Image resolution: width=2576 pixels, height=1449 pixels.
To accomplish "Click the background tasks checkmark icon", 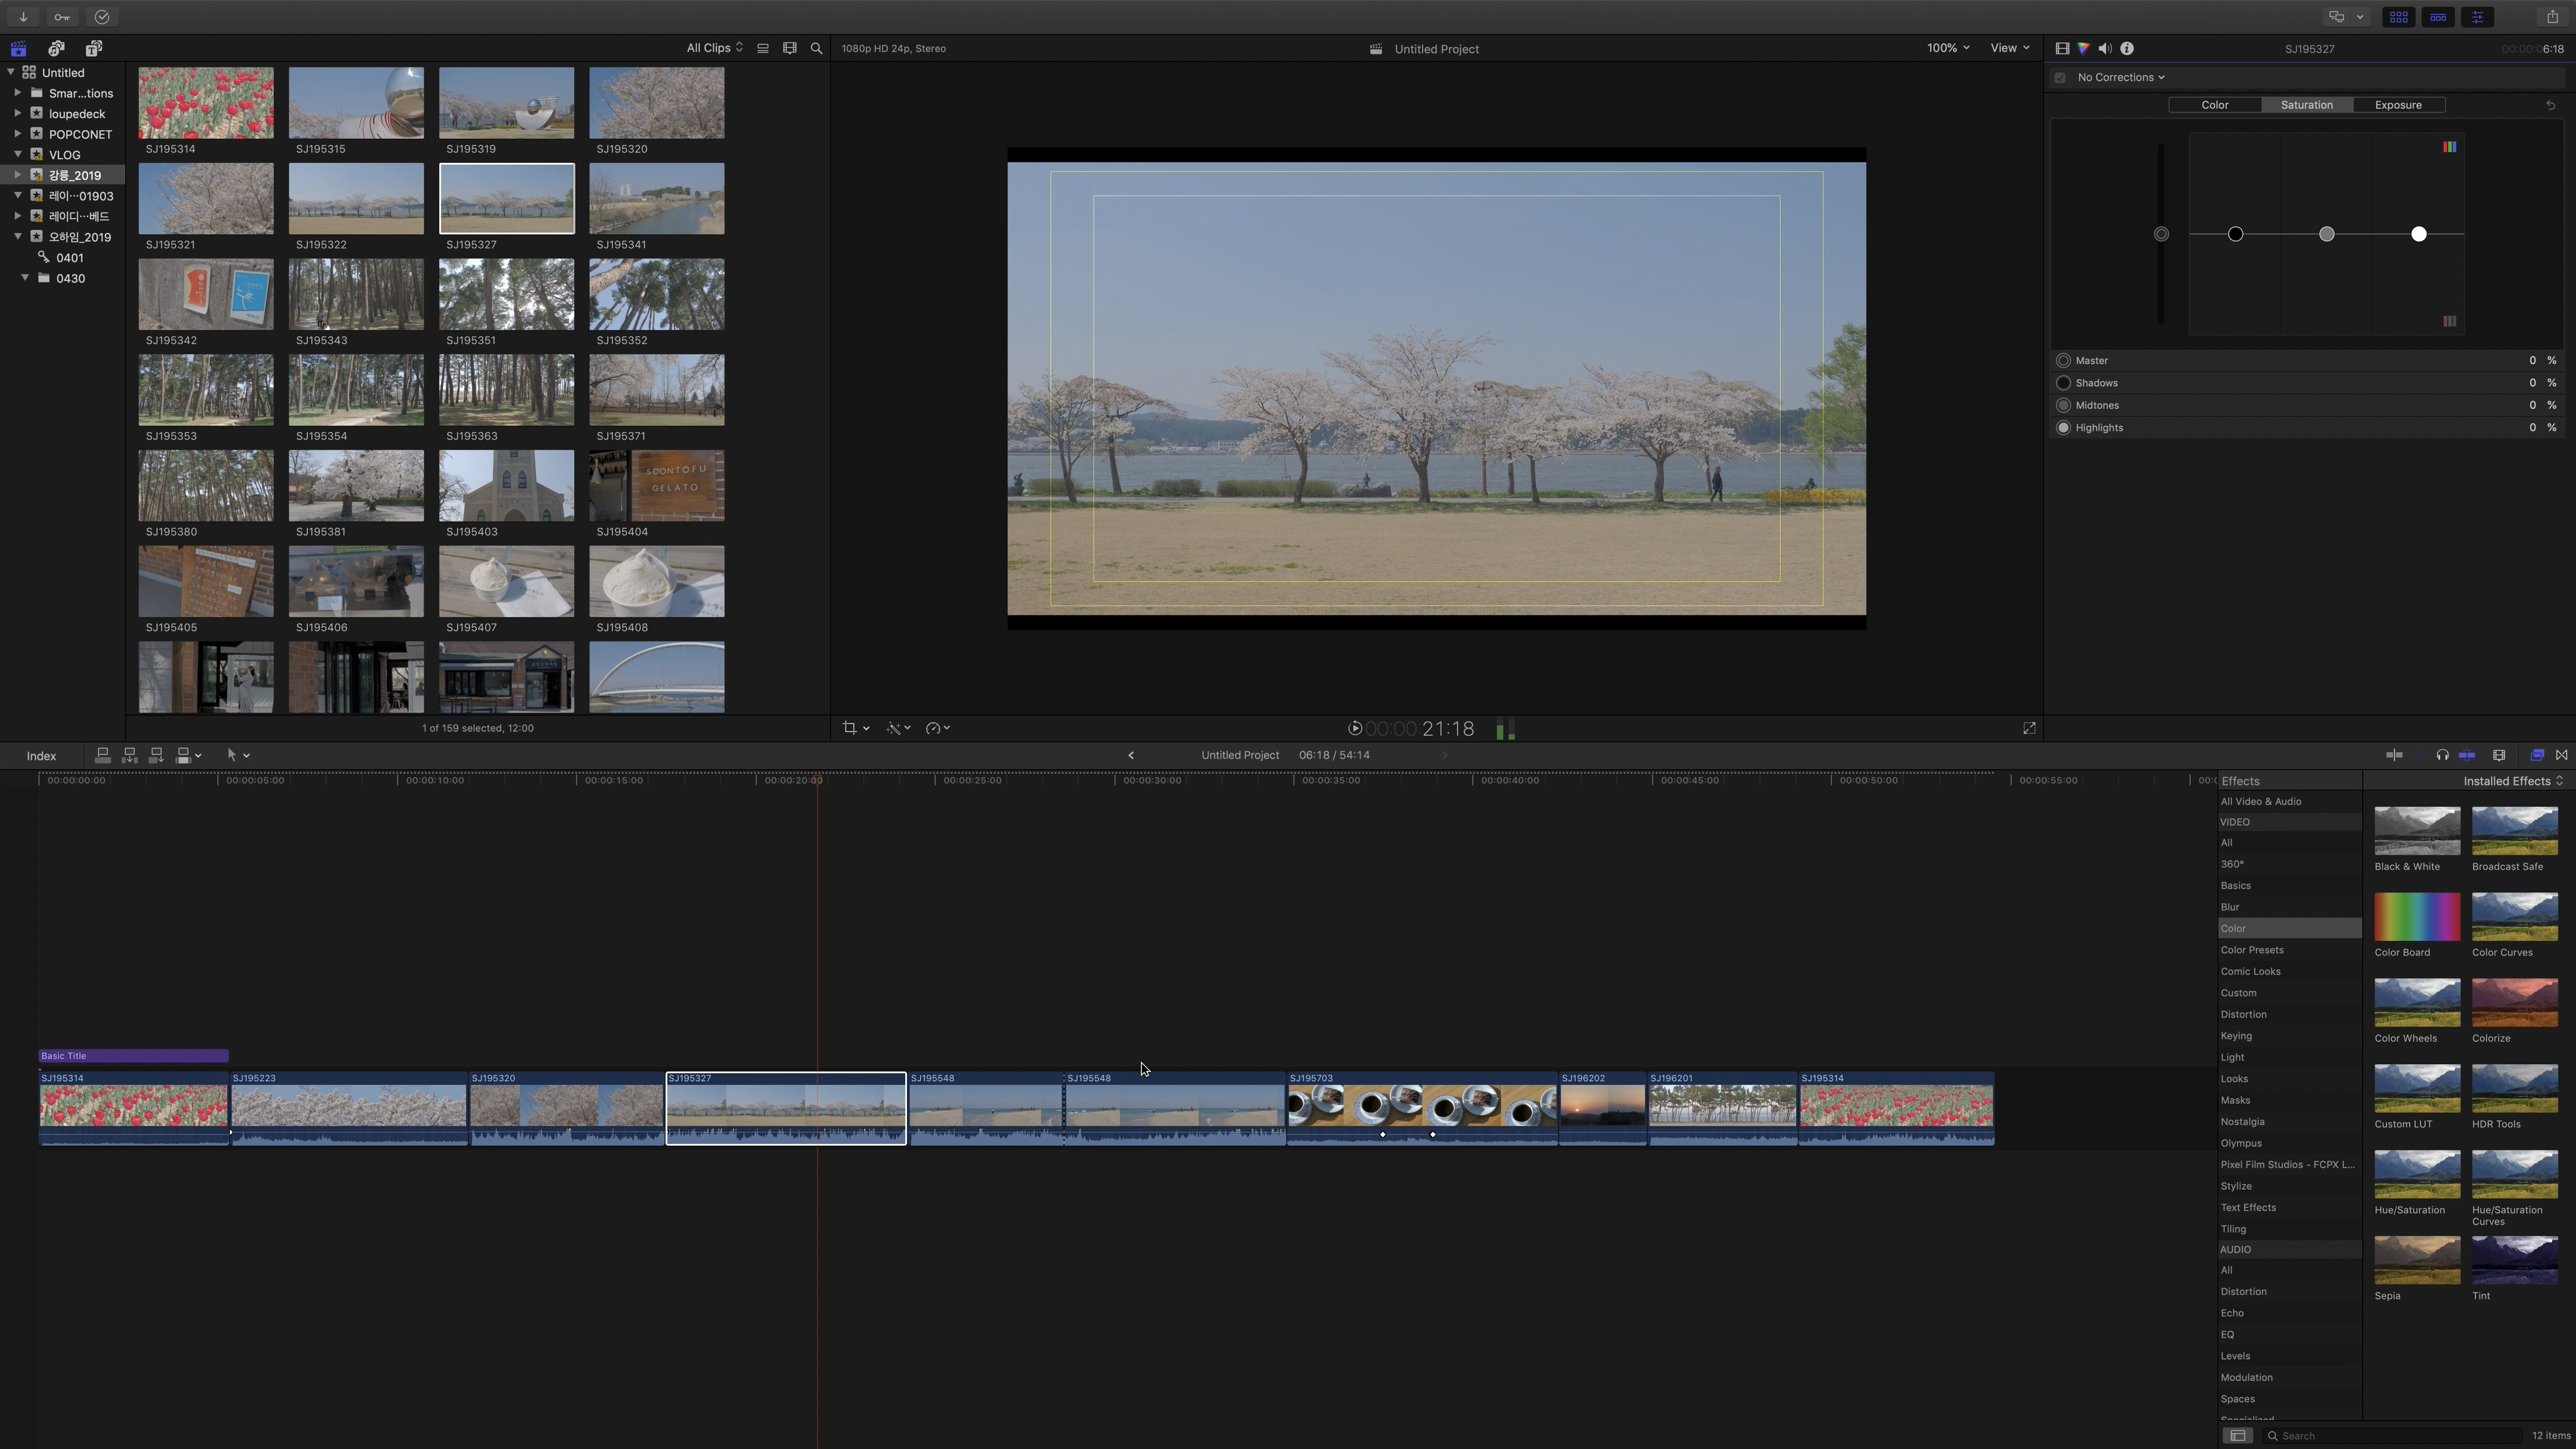I will tap(101, 17).
